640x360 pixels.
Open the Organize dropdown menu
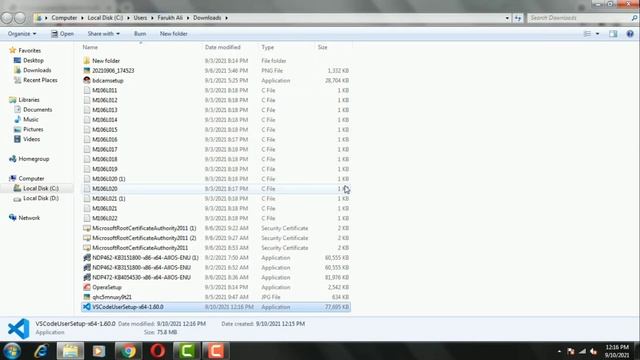pos(22,34)
